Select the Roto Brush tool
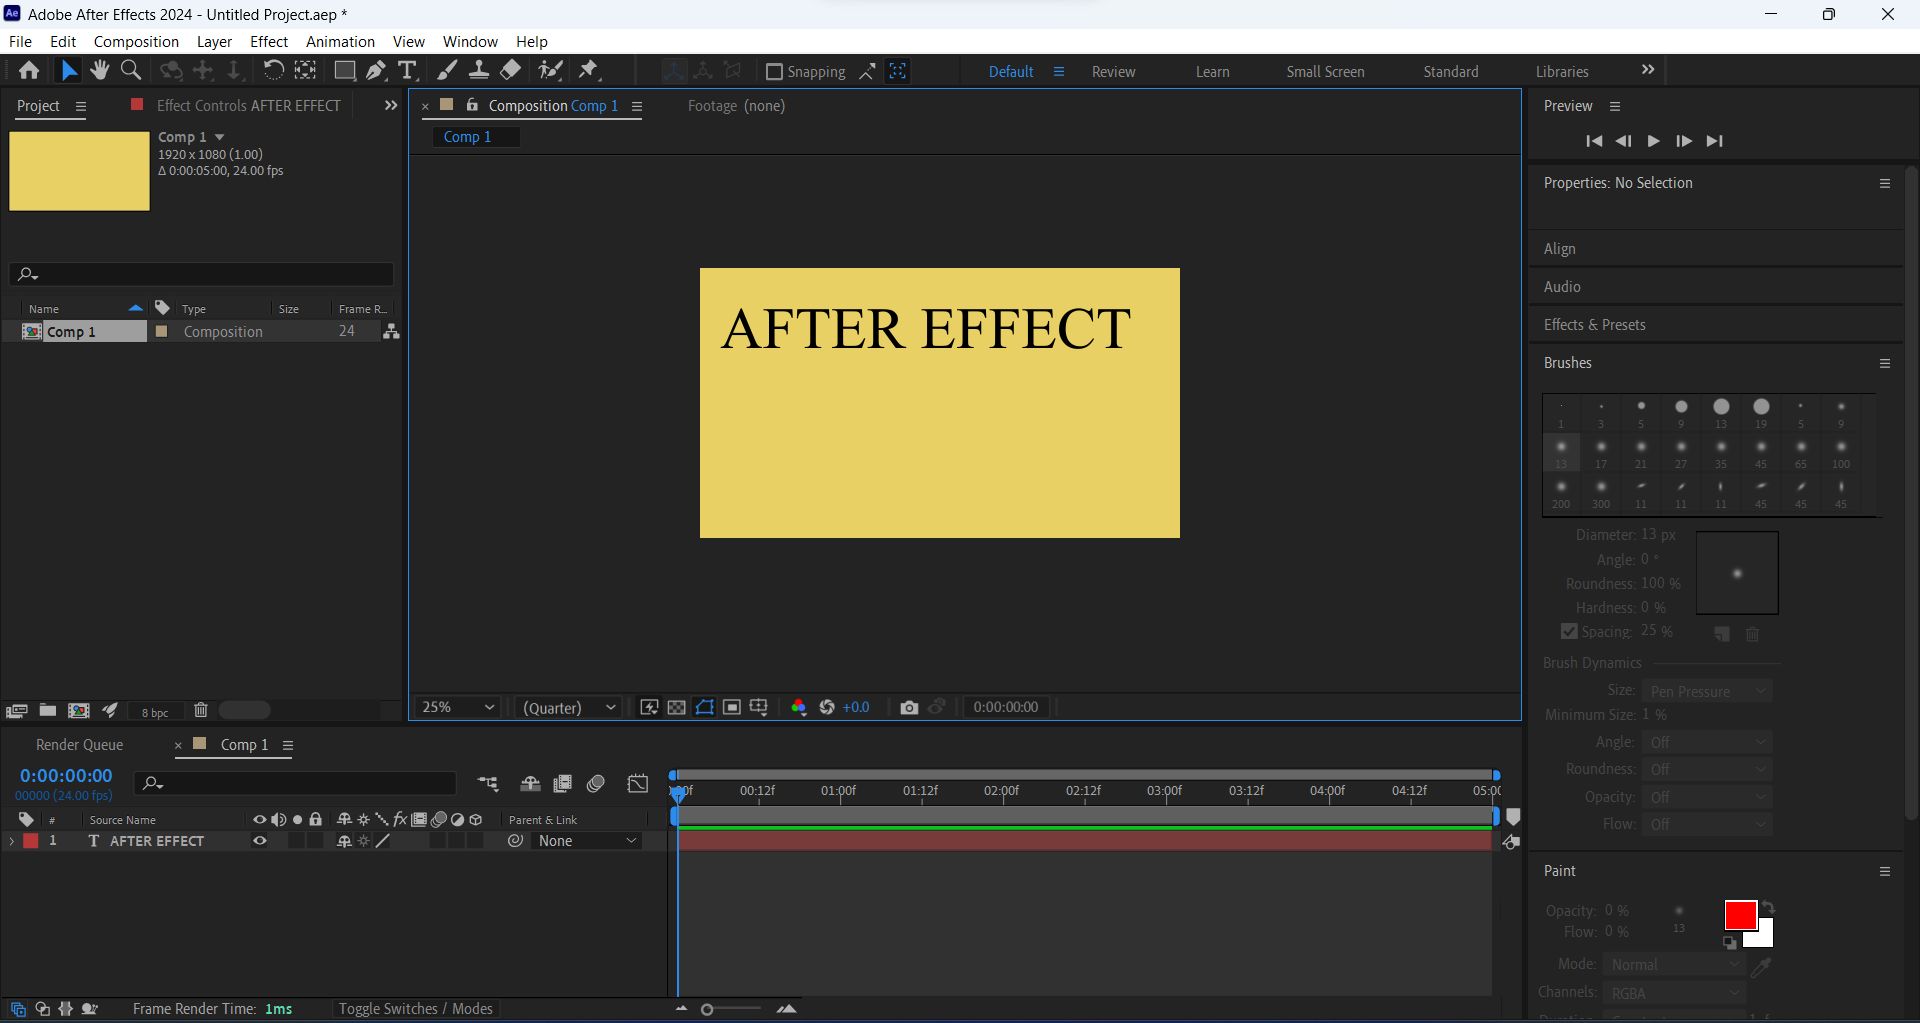 550,70
